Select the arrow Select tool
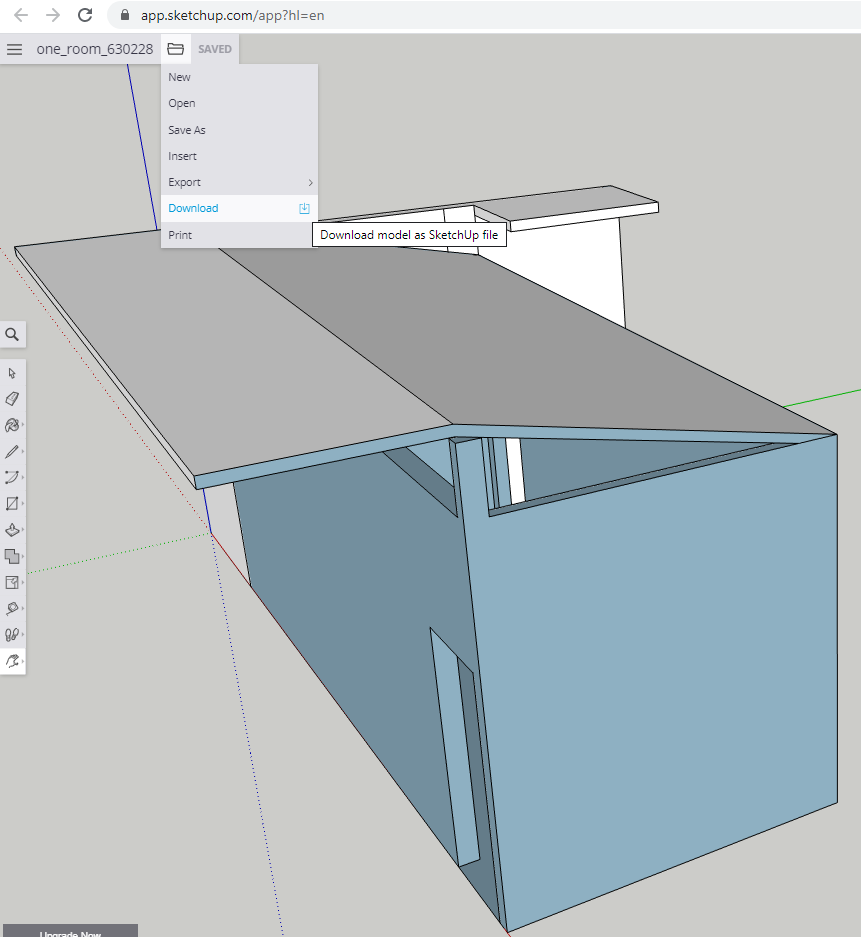Viewport: 861px width, 937px height. [x=12, y=373]
